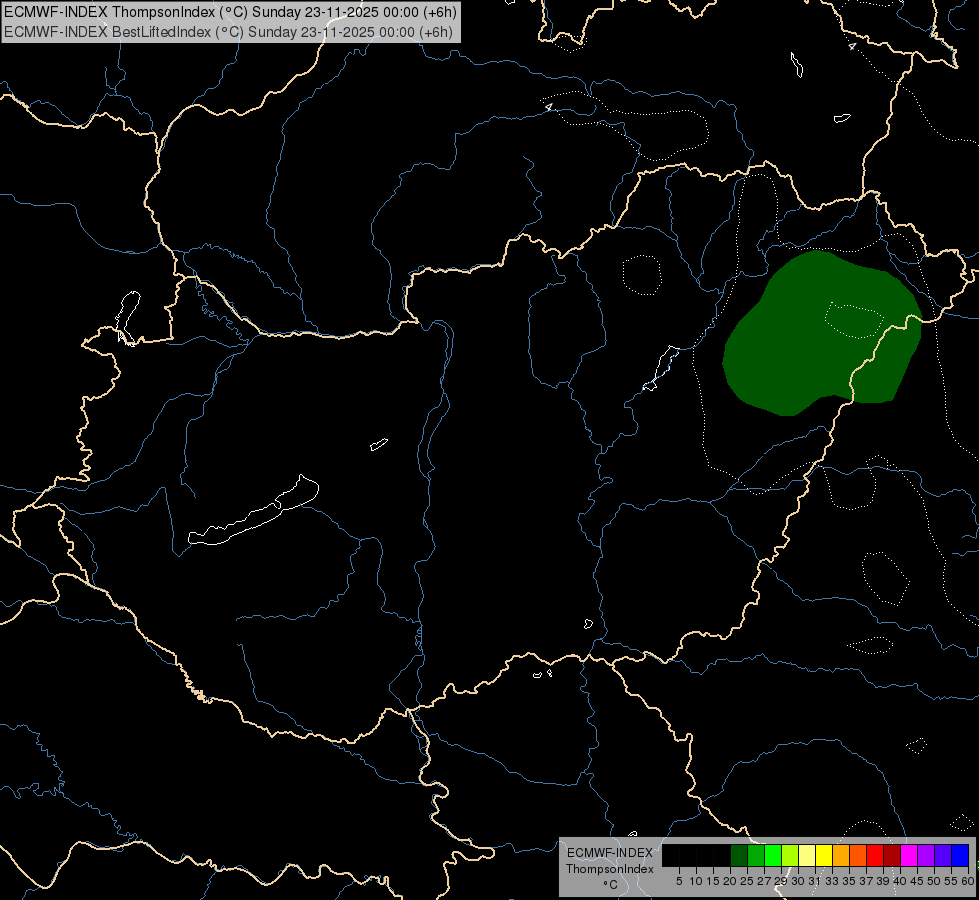
Task: Click the legend title 'ECMWF-INDEX' text
Action: click(610, 853)
